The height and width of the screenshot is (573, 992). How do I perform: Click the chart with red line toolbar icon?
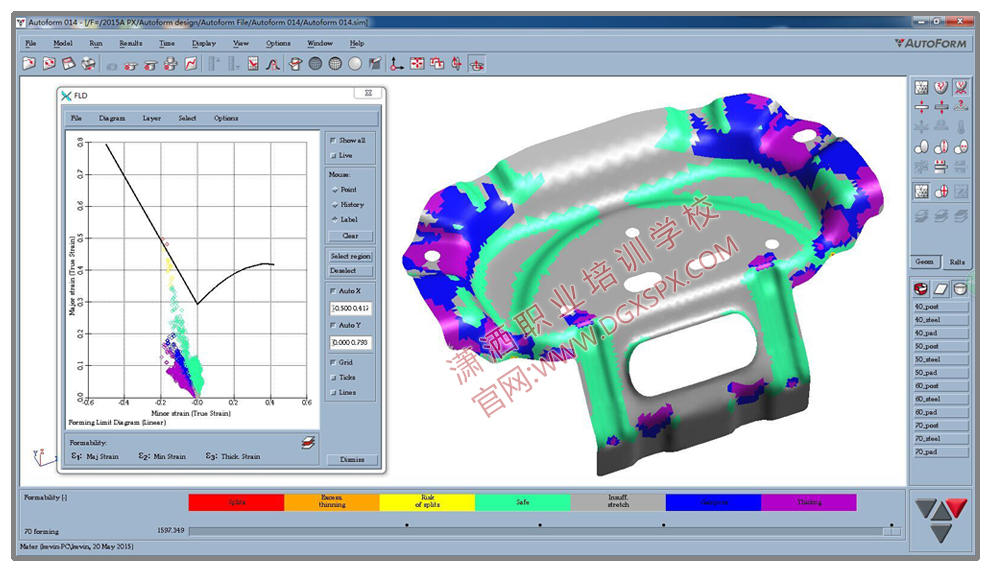coord(253,63)
